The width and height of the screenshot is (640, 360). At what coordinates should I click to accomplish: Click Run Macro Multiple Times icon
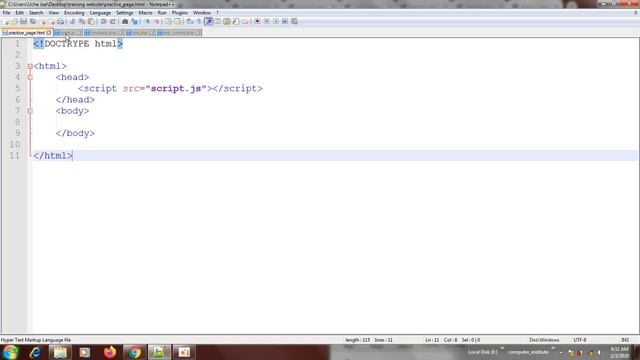click(285, 21)
